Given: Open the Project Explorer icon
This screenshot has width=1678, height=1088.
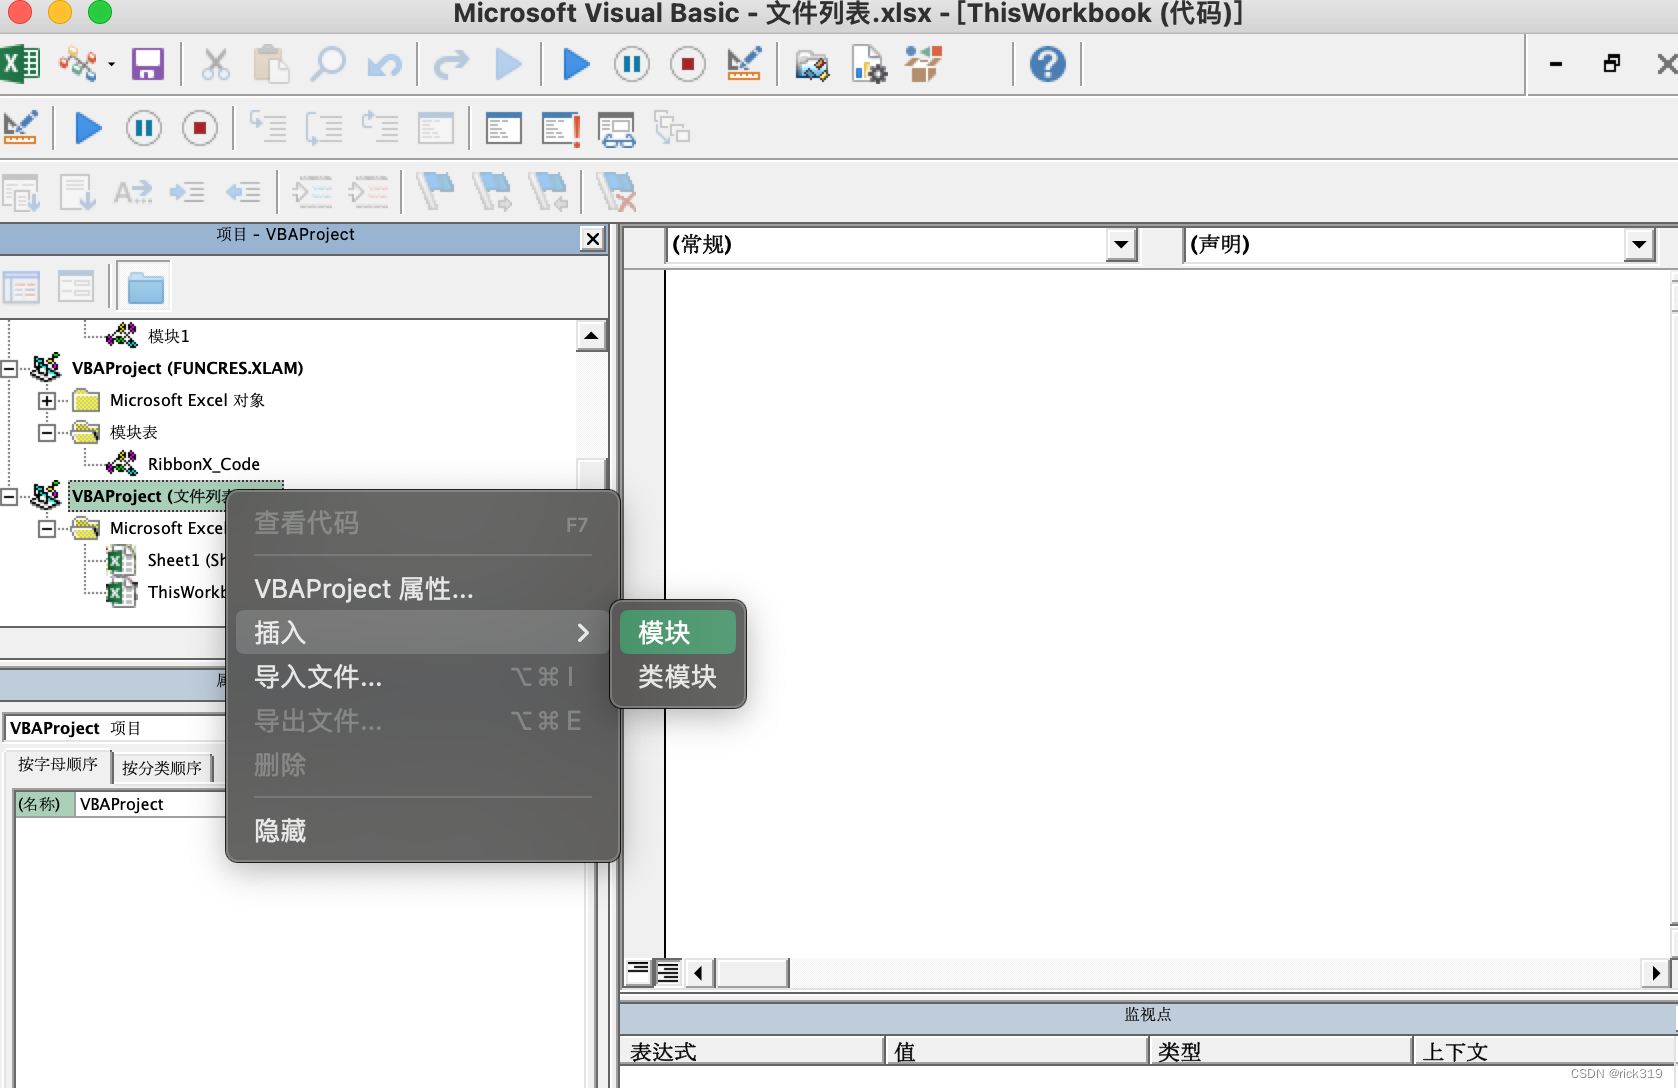Looking at the screenshot, I should (x=812, y=65).
